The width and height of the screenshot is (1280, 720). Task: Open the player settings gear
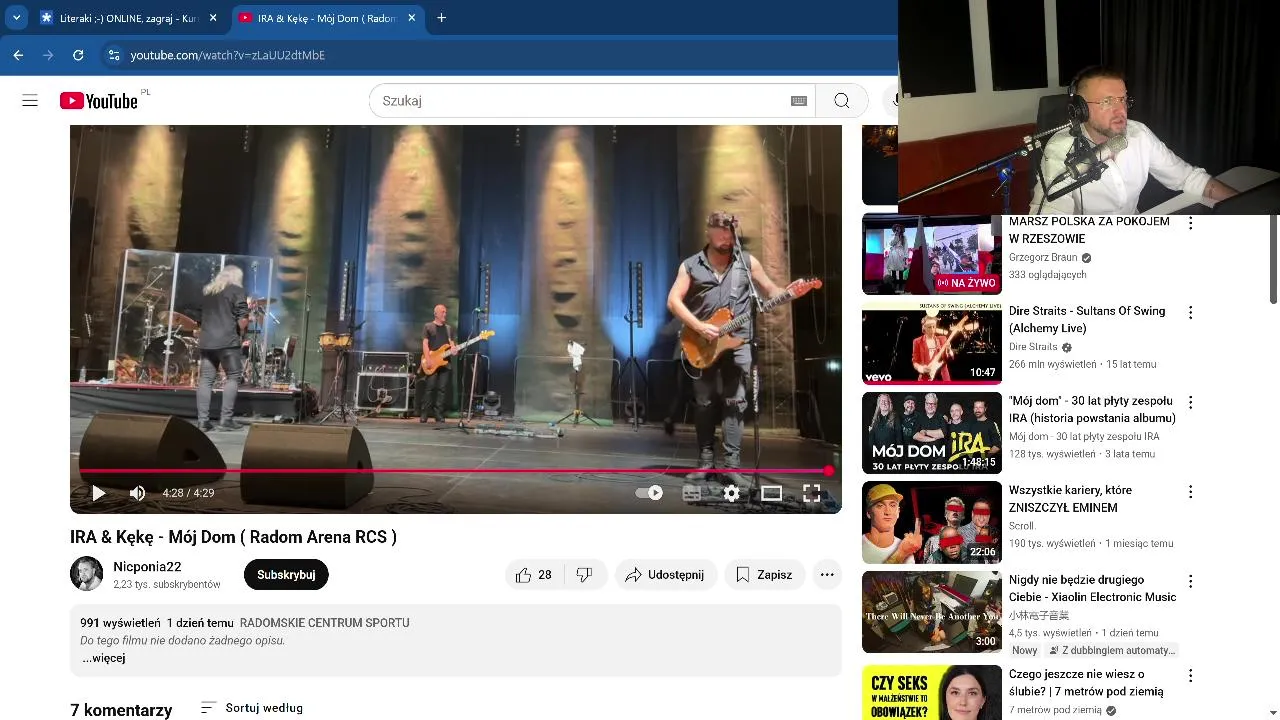[x=731, y=493]
